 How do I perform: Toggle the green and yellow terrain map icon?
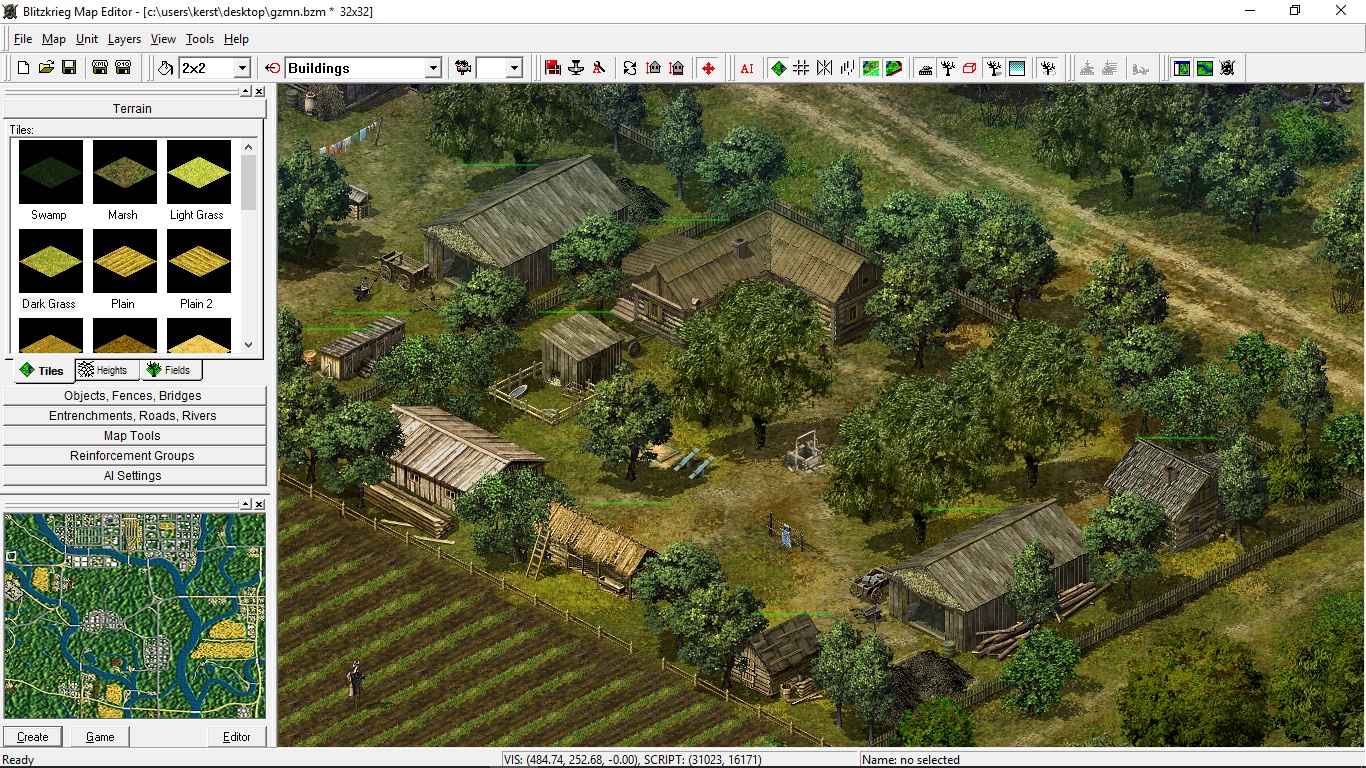871,68
